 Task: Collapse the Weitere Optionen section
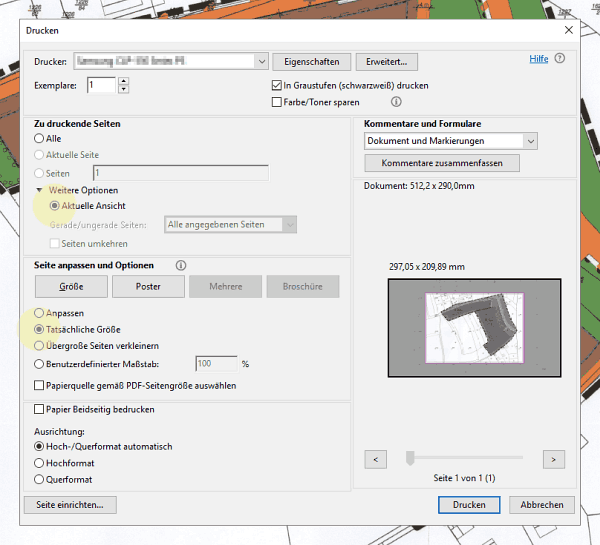pyautogui.click(x=40, y=190)
